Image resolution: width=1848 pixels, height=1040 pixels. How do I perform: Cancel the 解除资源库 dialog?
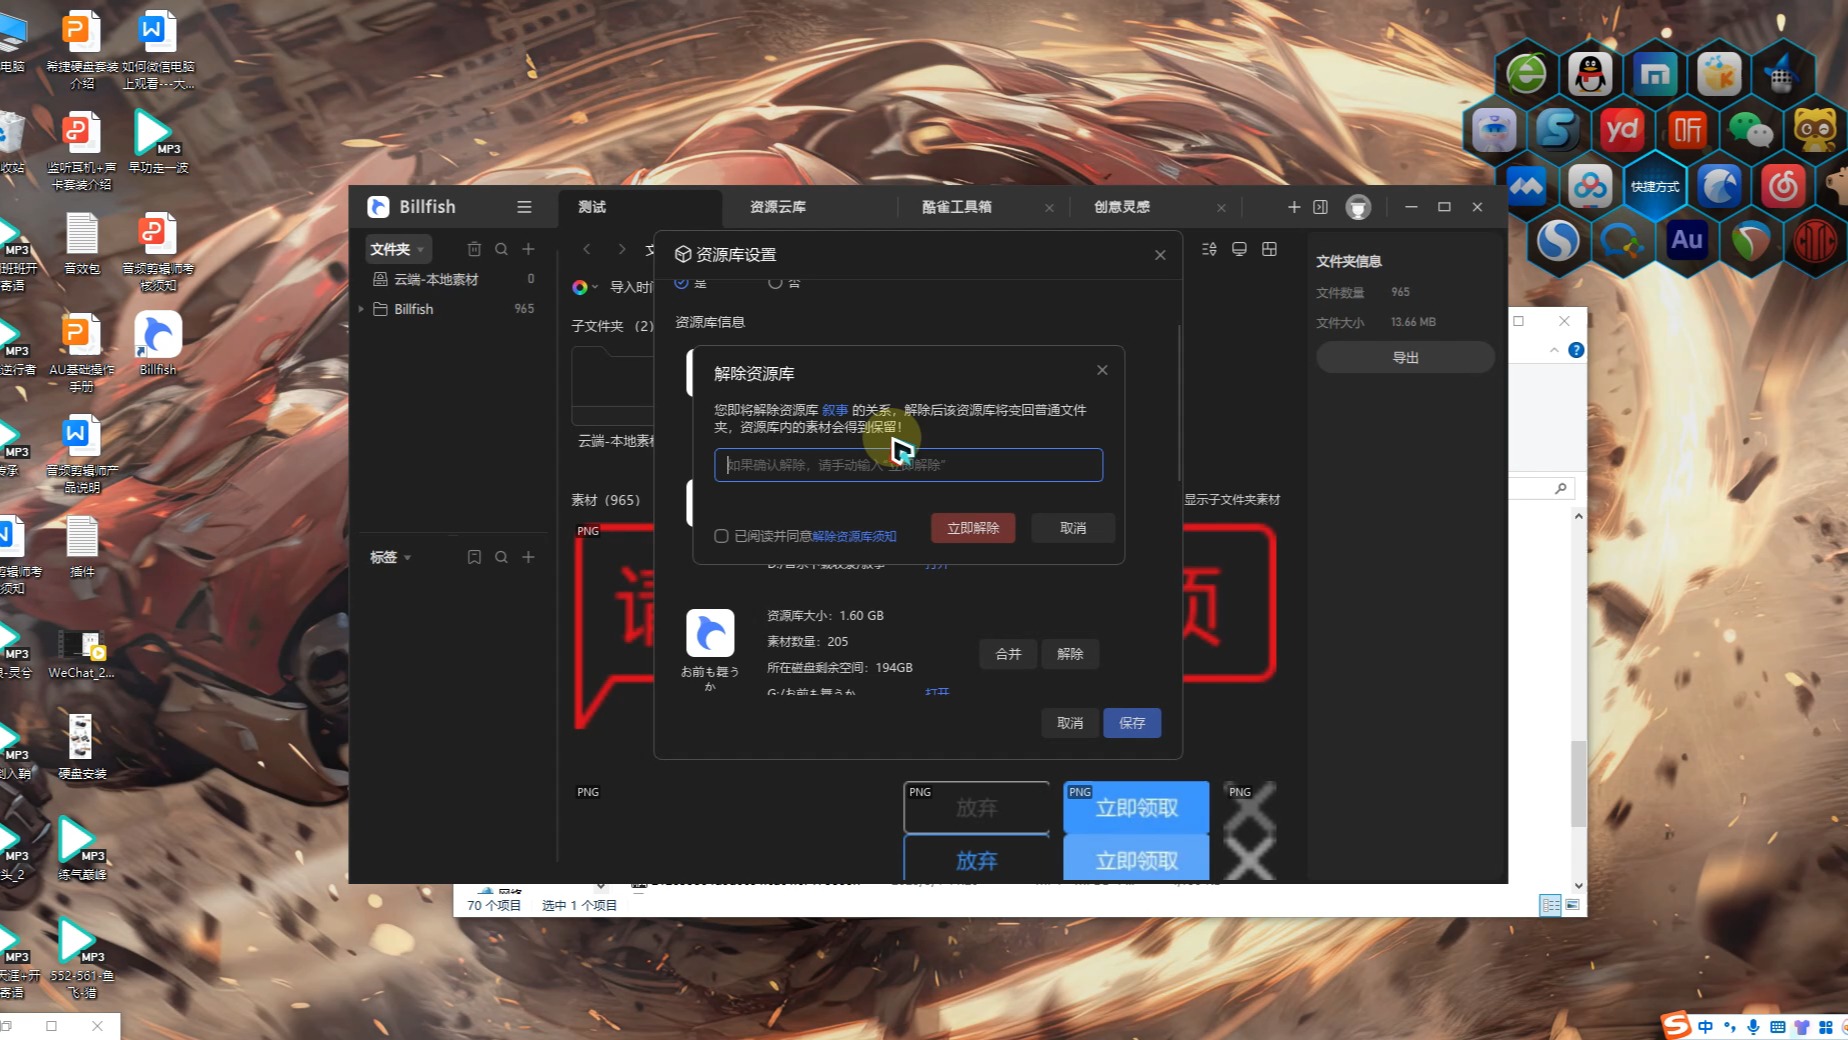tap(1073, 528)
